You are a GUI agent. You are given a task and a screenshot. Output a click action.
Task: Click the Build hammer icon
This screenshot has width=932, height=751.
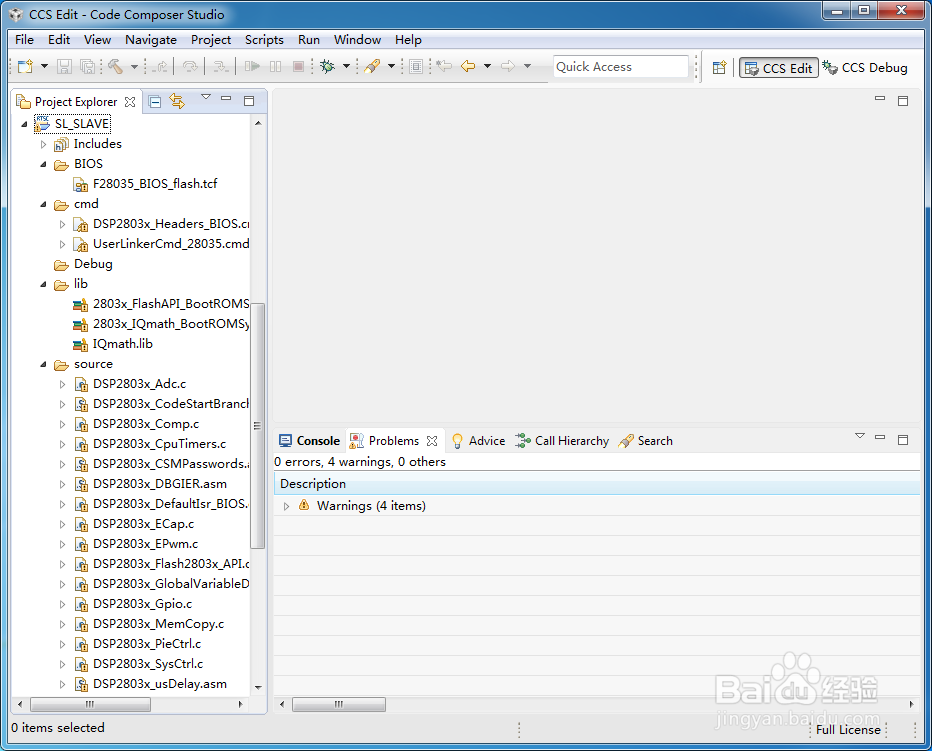pos(115,67)
